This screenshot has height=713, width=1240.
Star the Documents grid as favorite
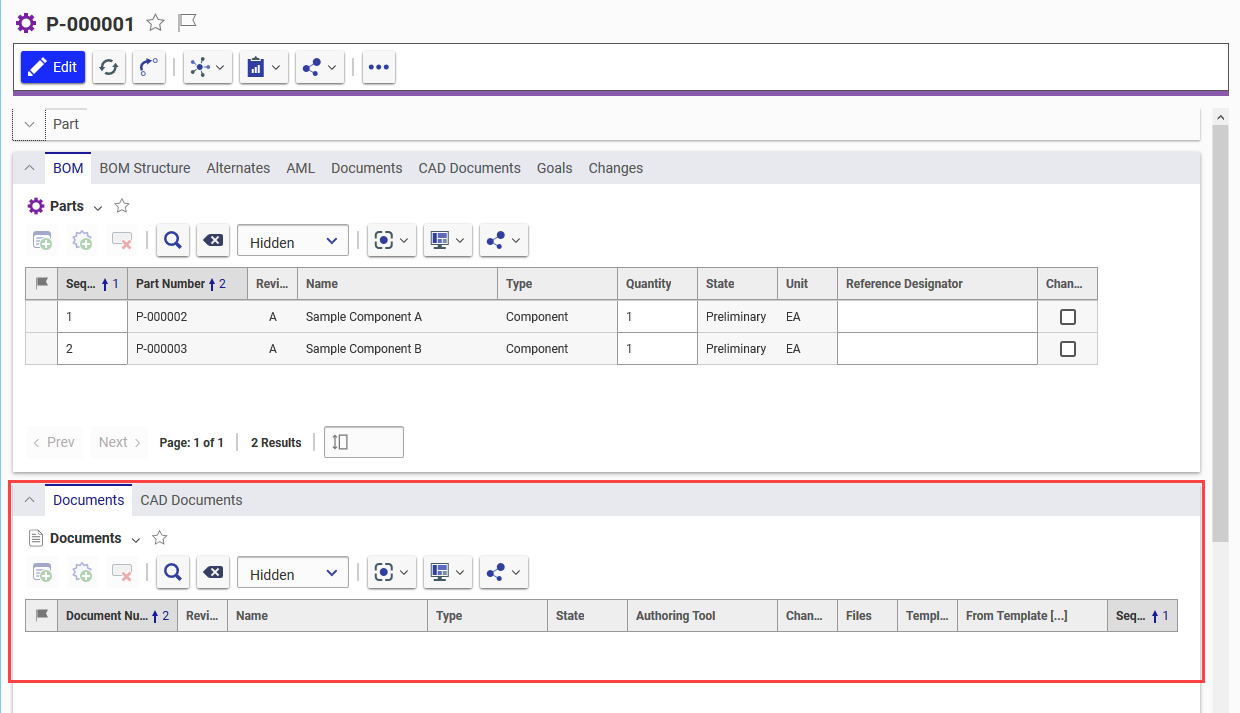point(160,538)
